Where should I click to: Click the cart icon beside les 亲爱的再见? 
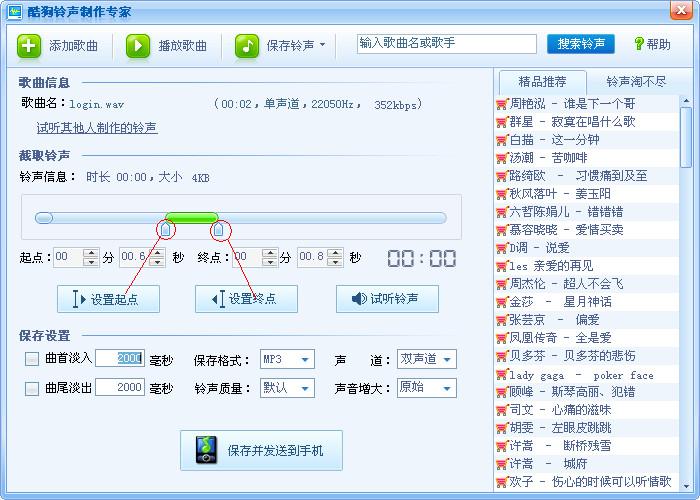(x=502, y=267)
